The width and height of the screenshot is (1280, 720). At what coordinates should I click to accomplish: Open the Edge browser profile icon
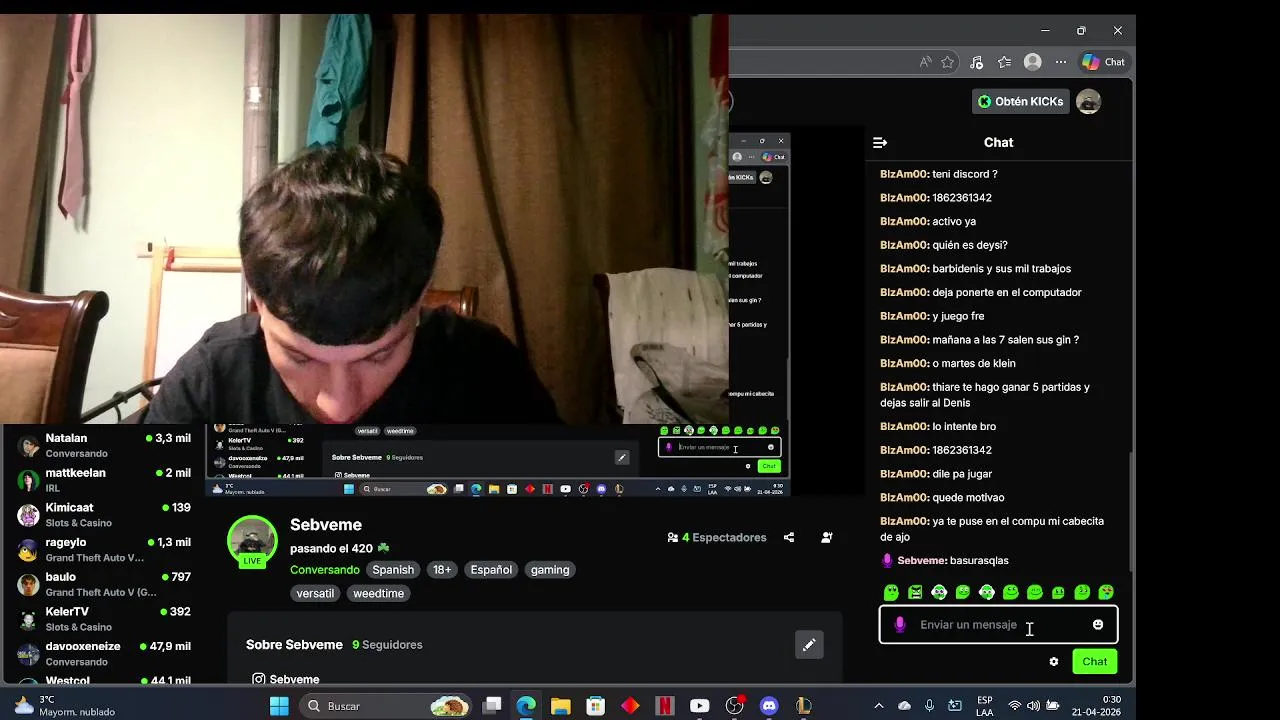pyautogui.click(x=1033, y=62)
